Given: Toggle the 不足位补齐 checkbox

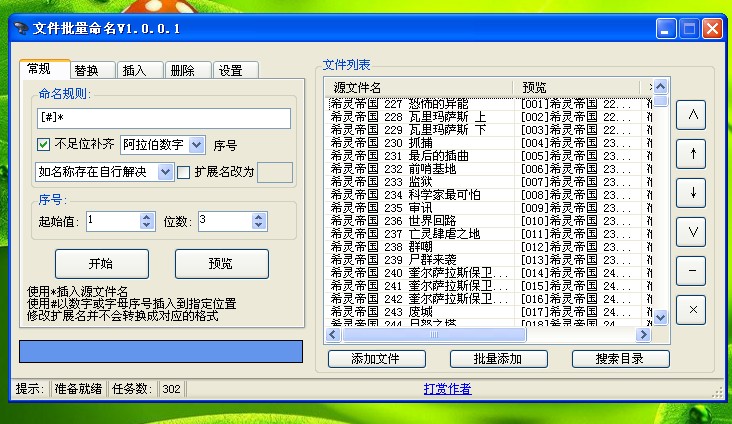Looking at the screenshot, I should [x=43, y=145].
